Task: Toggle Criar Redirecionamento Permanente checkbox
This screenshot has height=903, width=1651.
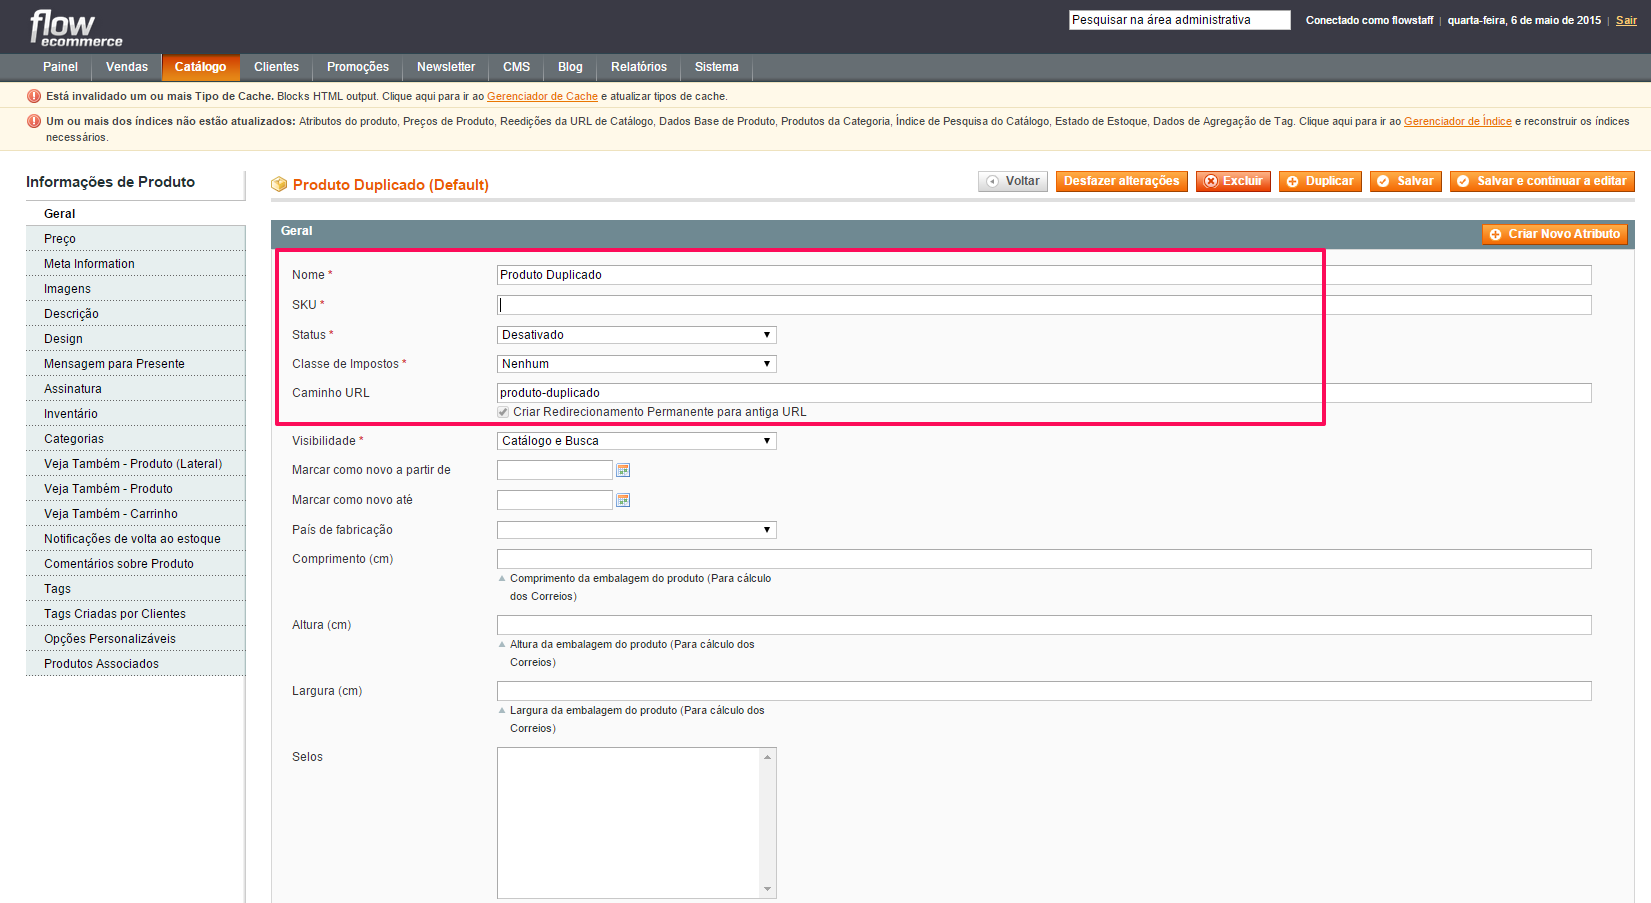Action: tap(503, 412)
